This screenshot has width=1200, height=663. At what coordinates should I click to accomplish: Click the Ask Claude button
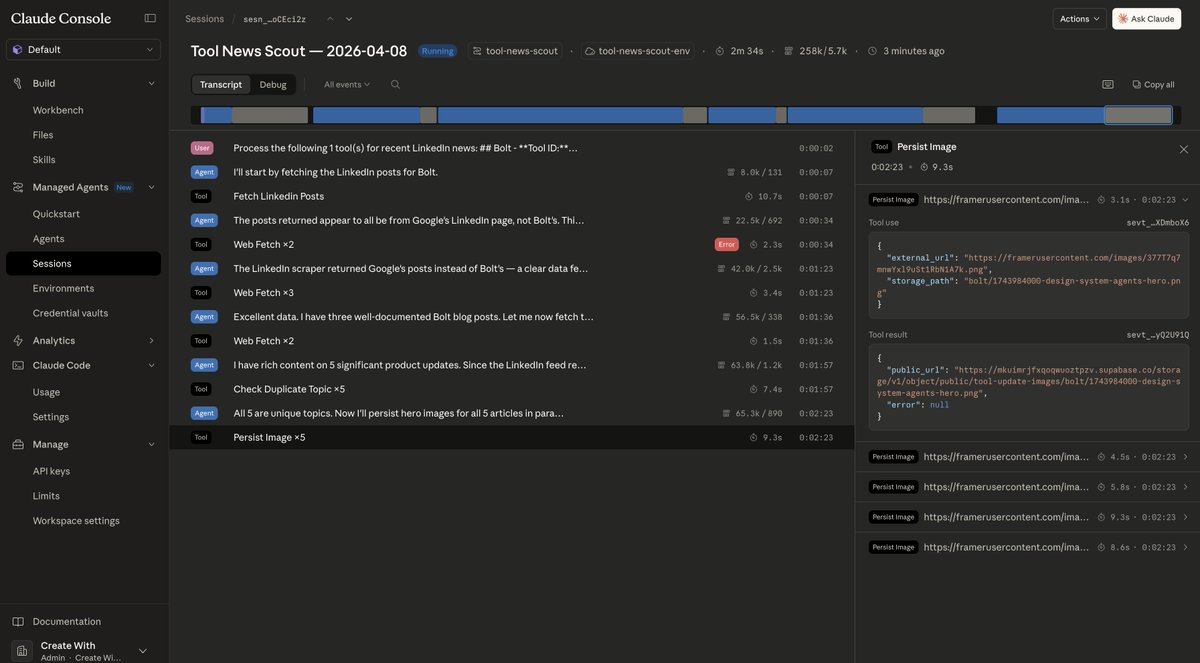(x=1146, y=19)
